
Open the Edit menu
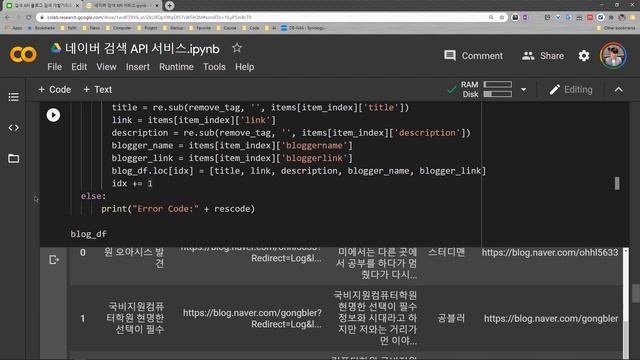tap(79, 67)
